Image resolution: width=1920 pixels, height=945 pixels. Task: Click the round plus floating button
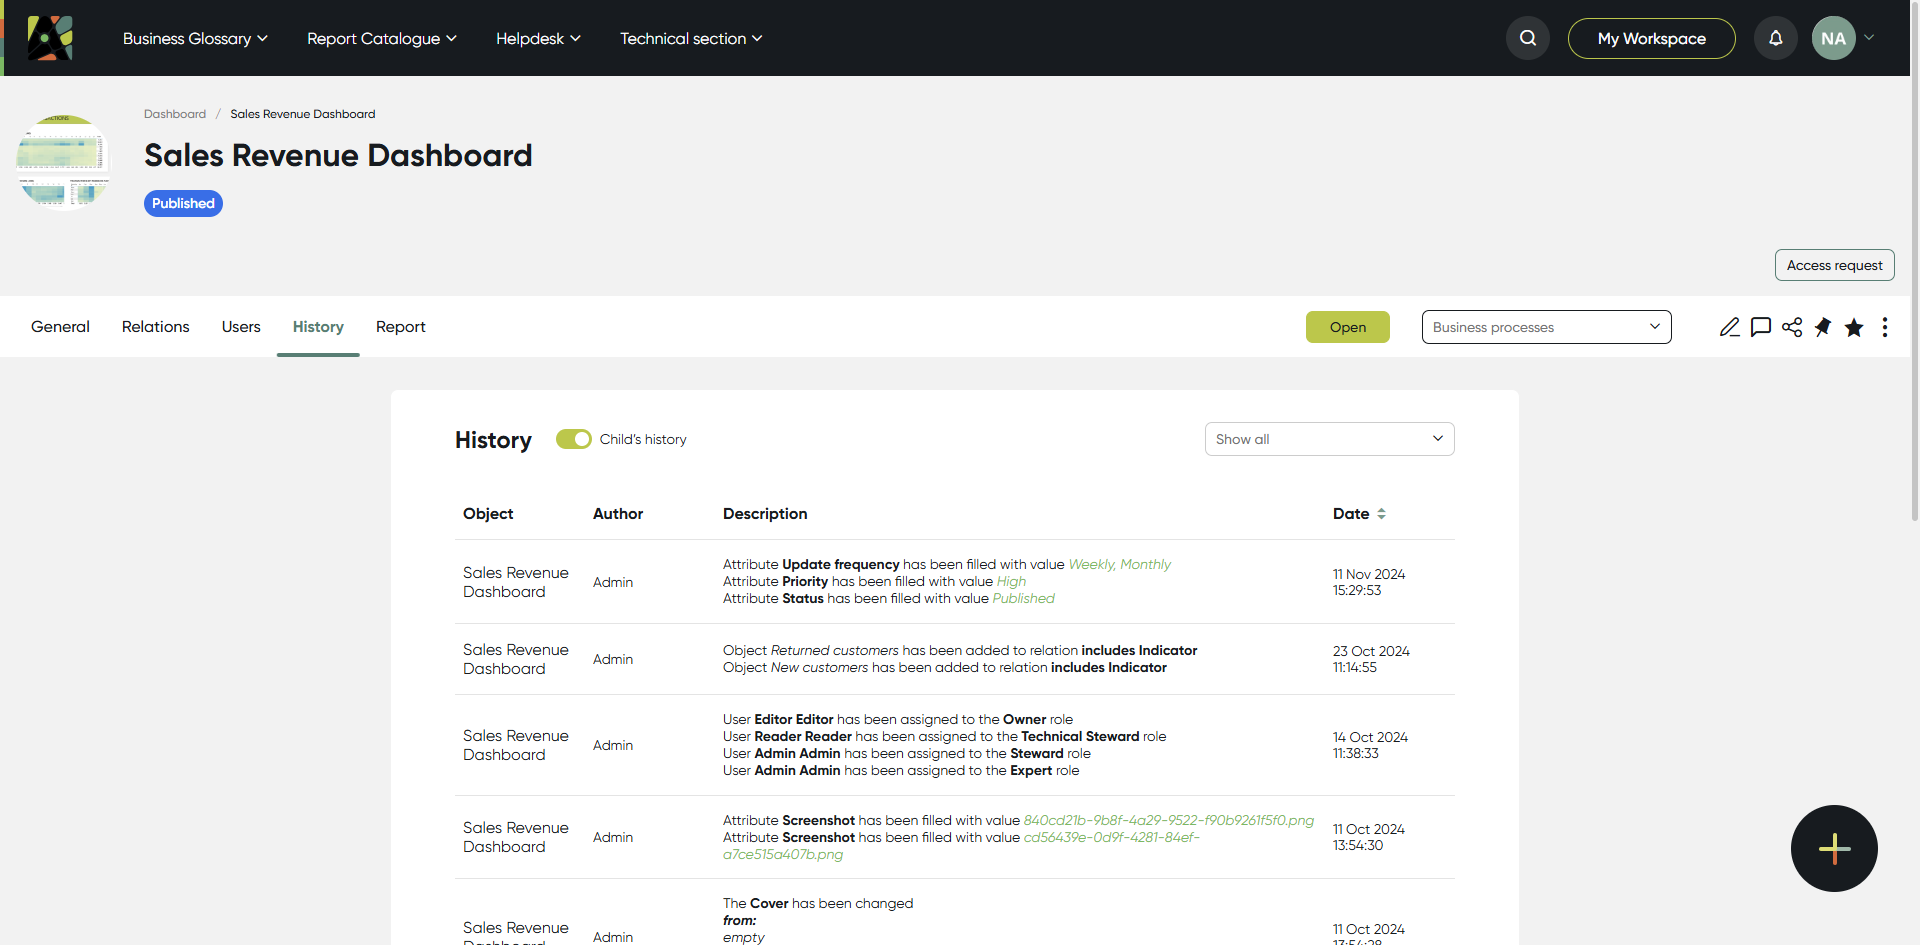click(1833, 848)
